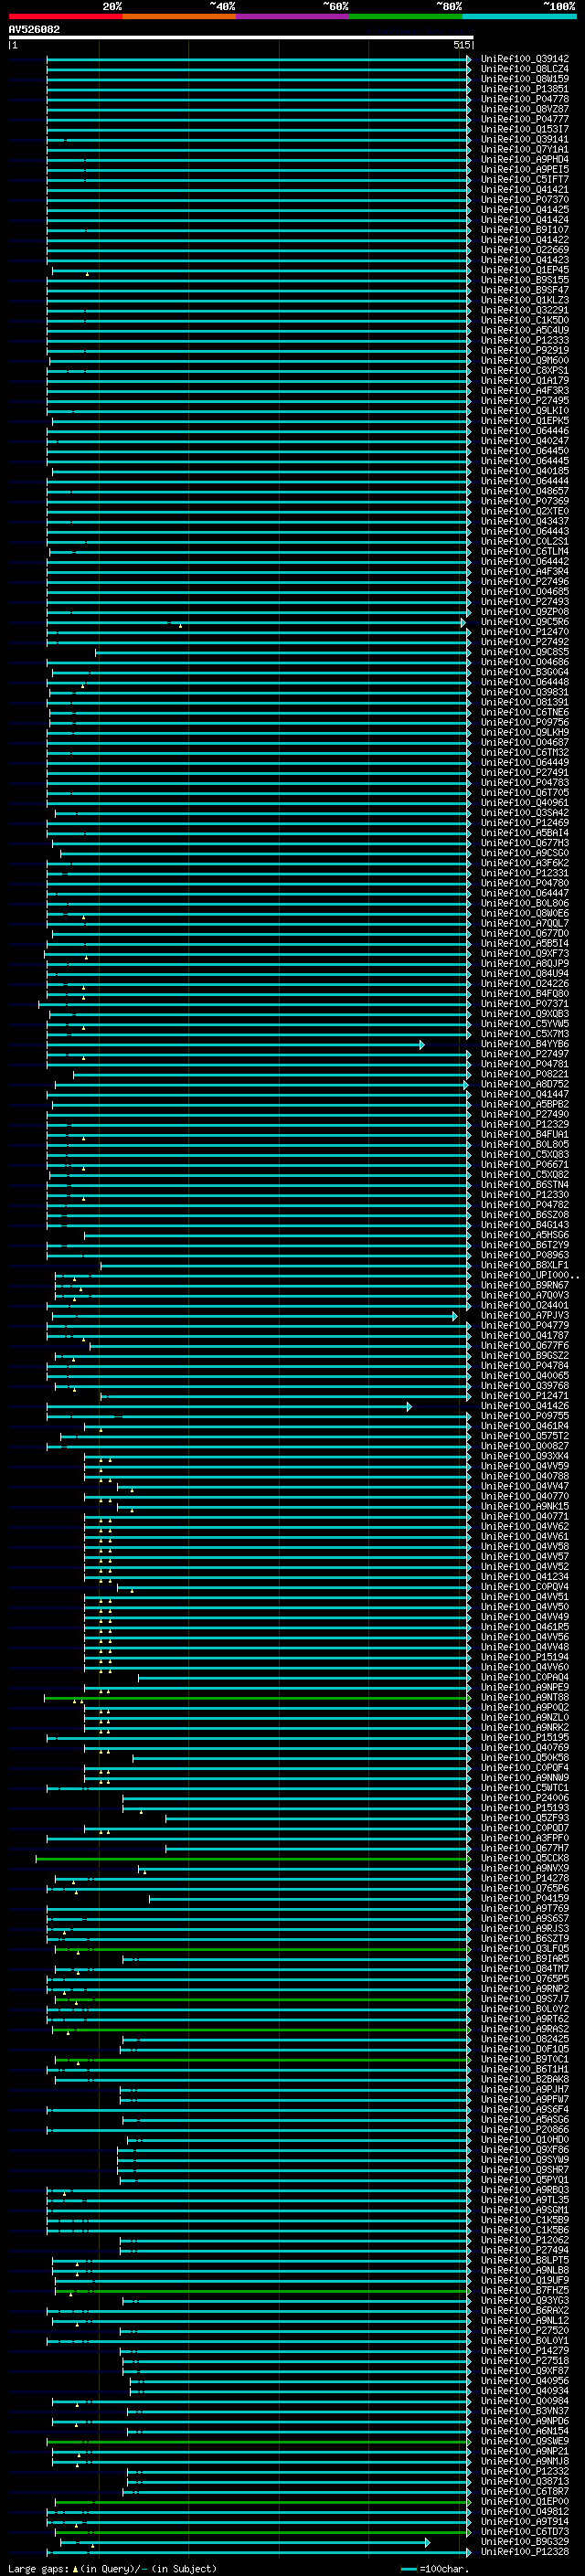Select hit label UniRef100_P15194
585x2576 pixels.
(x=524, y=1657)
